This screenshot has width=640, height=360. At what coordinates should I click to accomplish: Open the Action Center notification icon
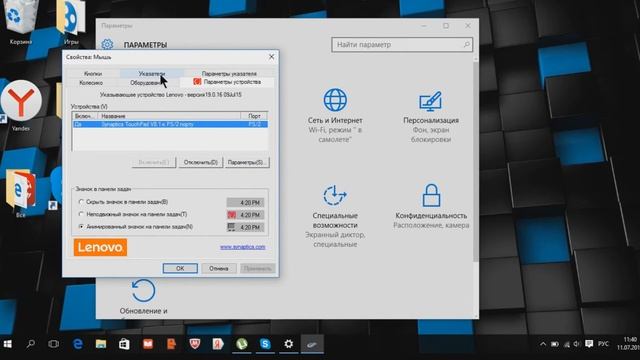(x=589, y=344)
